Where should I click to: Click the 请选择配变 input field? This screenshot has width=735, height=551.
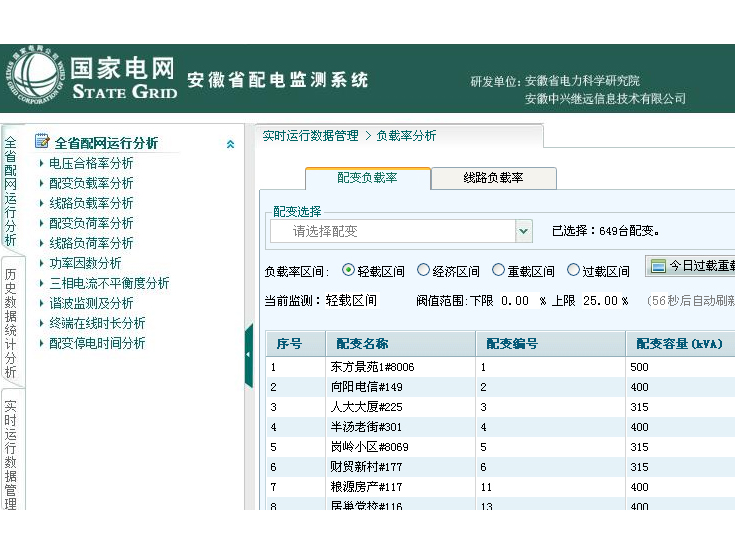[x=393, y=231]
